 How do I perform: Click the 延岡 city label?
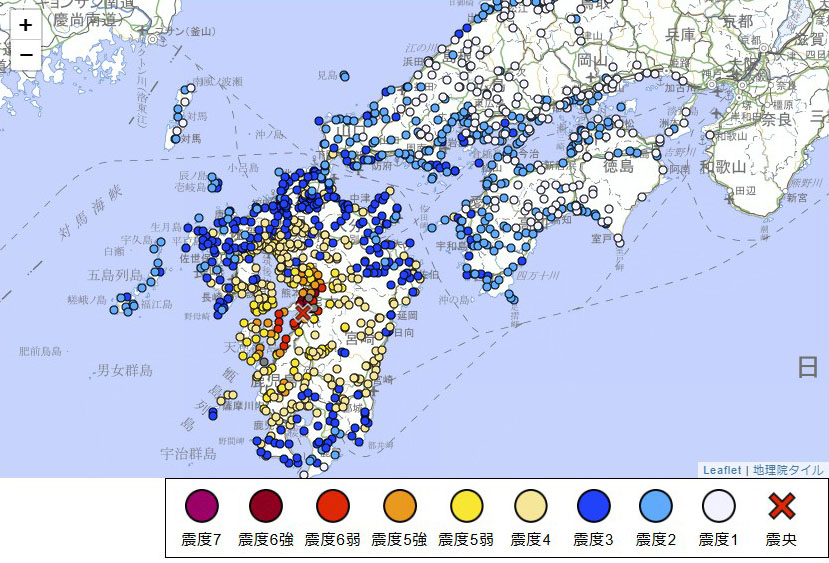(x=408, y=316)
